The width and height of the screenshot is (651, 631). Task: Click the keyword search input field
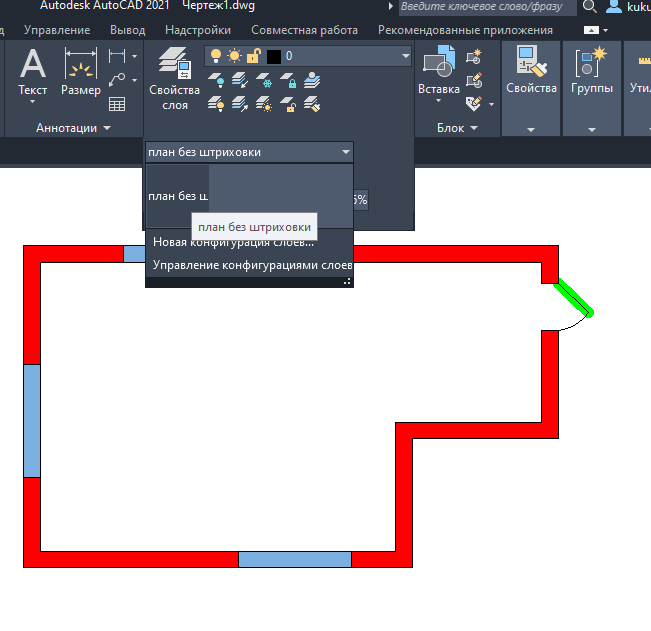487,7
